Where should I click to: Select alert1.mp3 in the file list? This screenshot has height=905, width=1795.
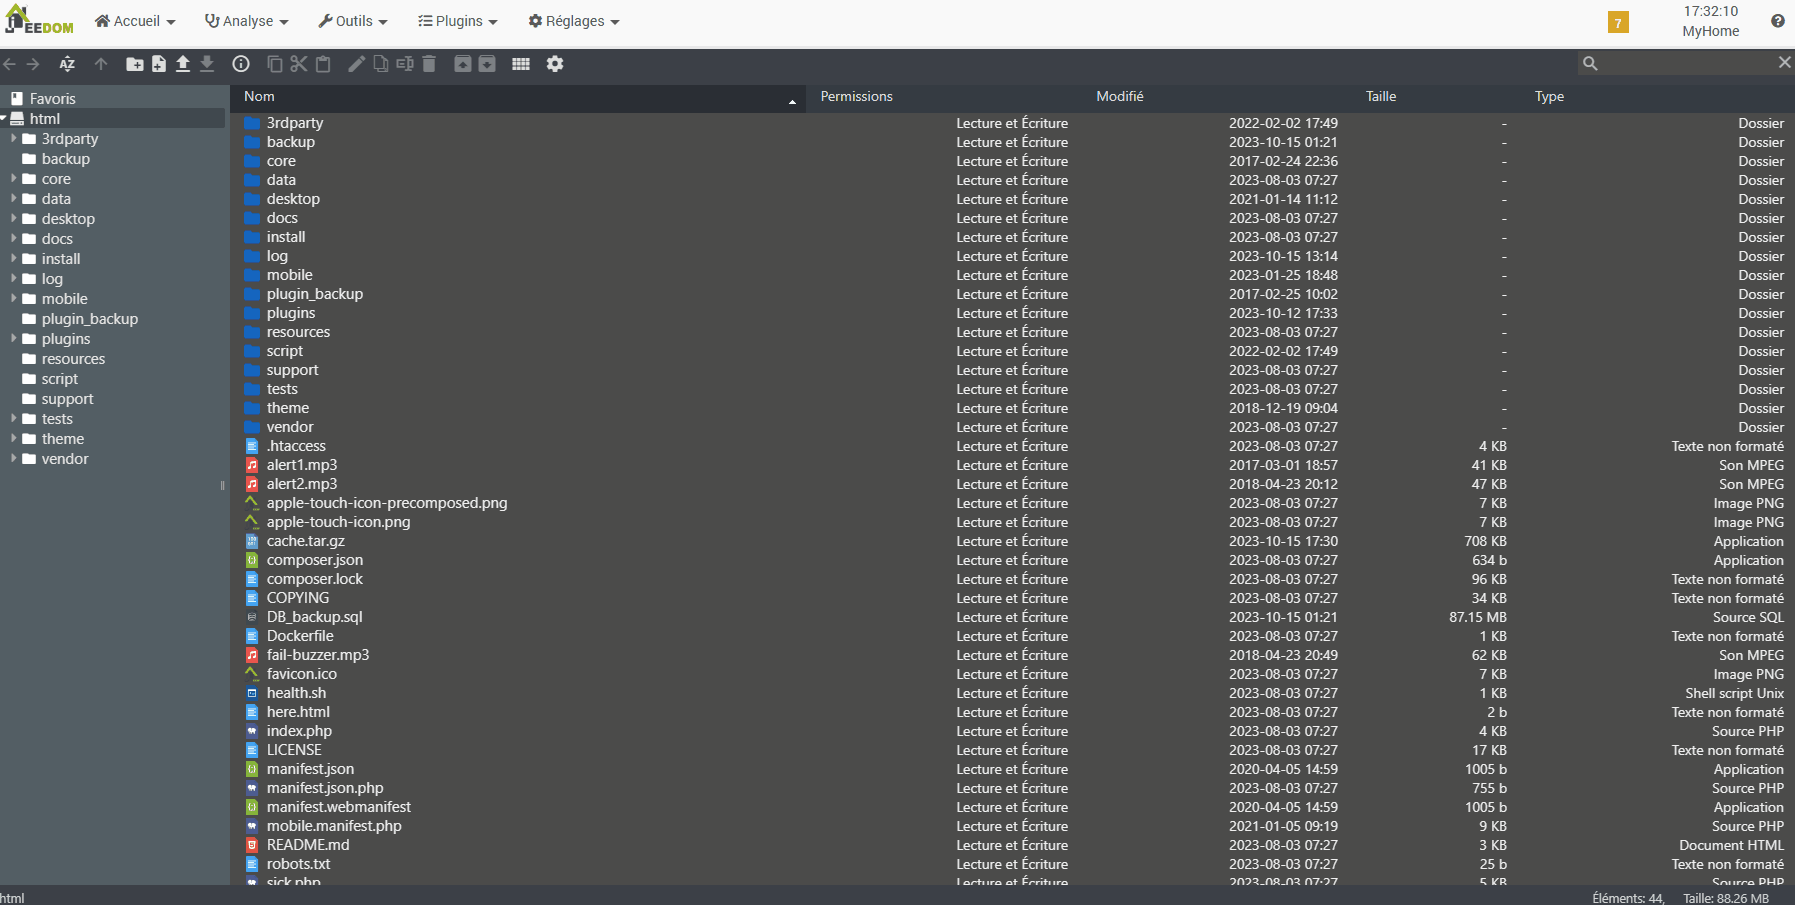click(x=1012, y=465)
